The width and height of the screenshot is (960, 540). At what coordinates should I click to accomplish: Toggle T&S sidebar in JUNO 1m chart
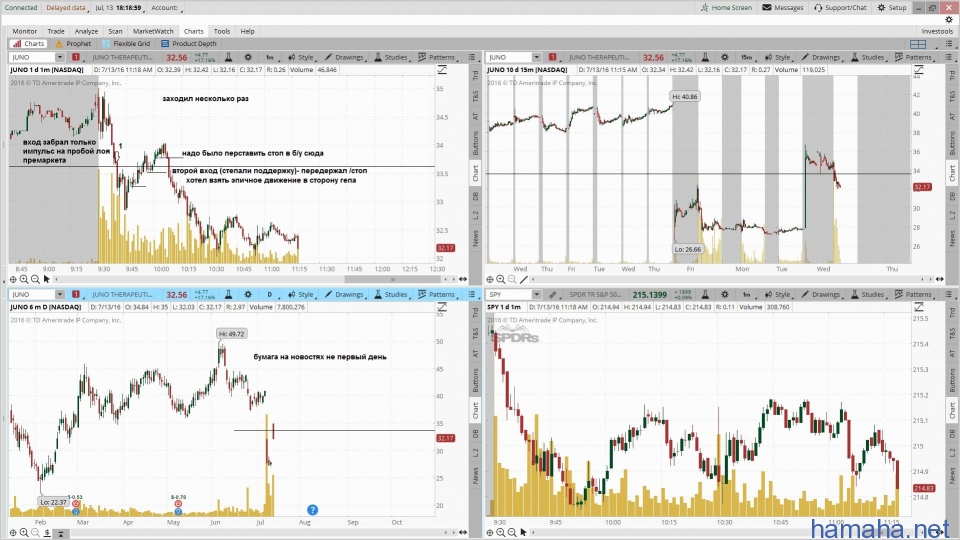[x=475, y=97]
